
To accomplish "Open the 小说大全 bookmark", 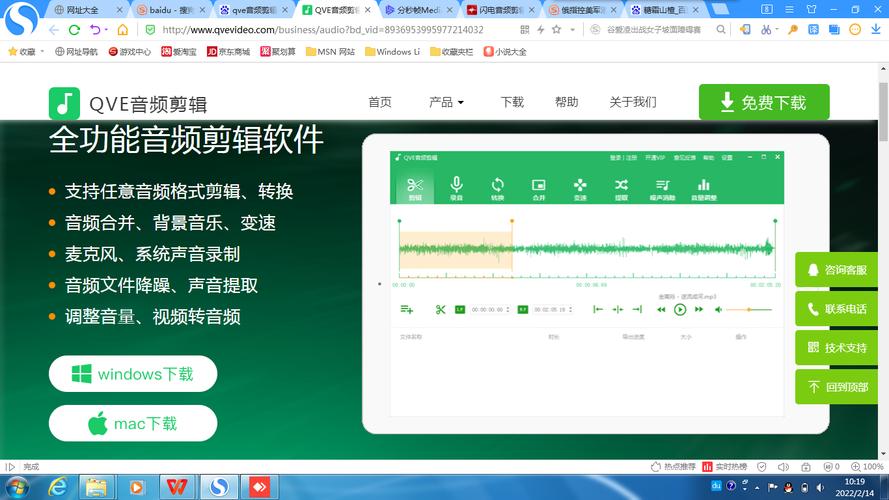I will coord(505,52).
